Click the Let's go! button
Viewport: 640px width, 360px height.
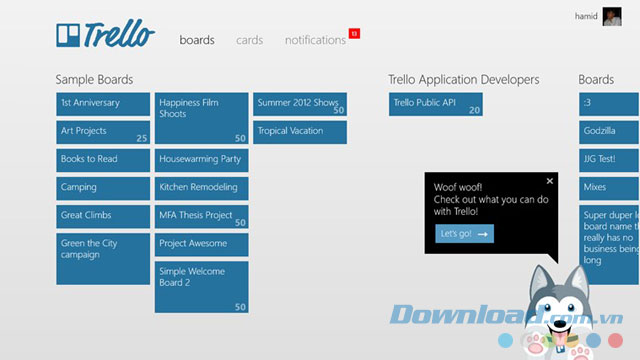[464, 234]
